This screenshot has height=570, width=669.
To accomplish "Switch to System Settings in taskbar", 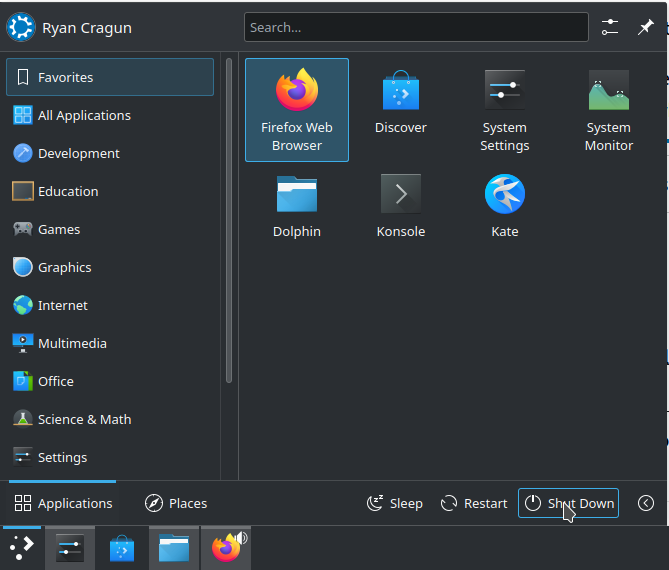I will pos(70,548).
